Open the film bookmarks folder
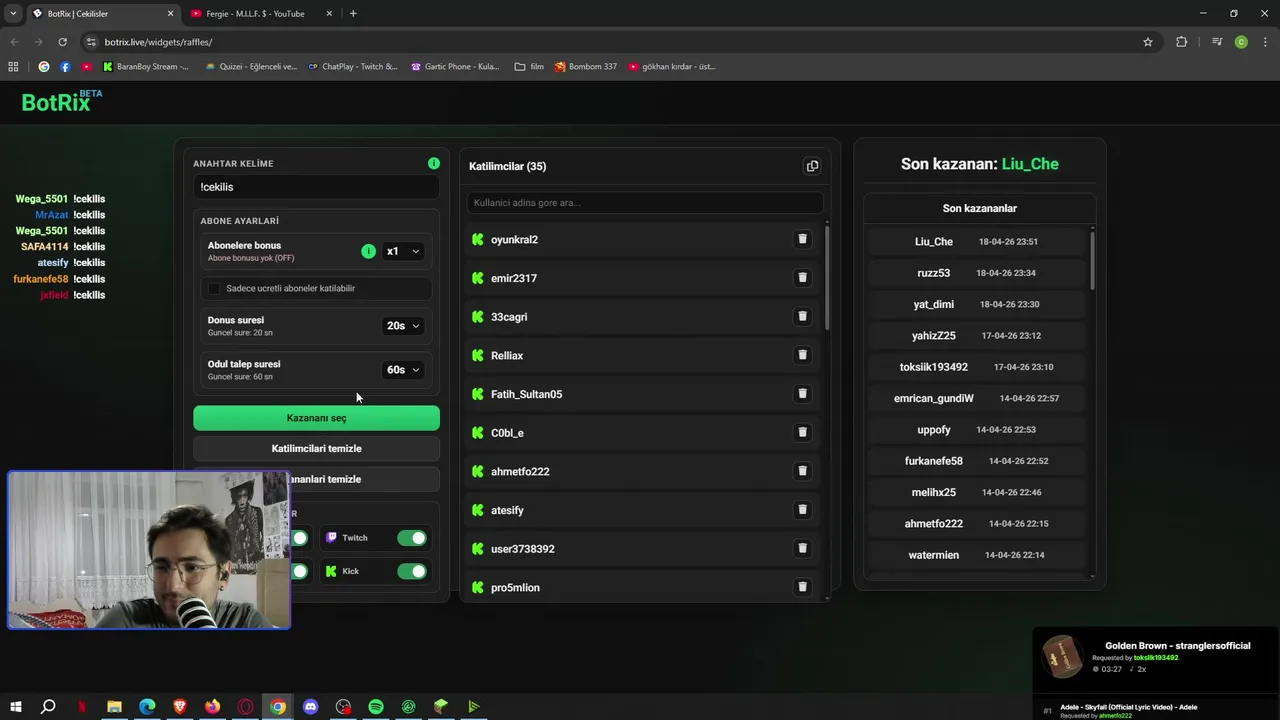 click(529, 67)
